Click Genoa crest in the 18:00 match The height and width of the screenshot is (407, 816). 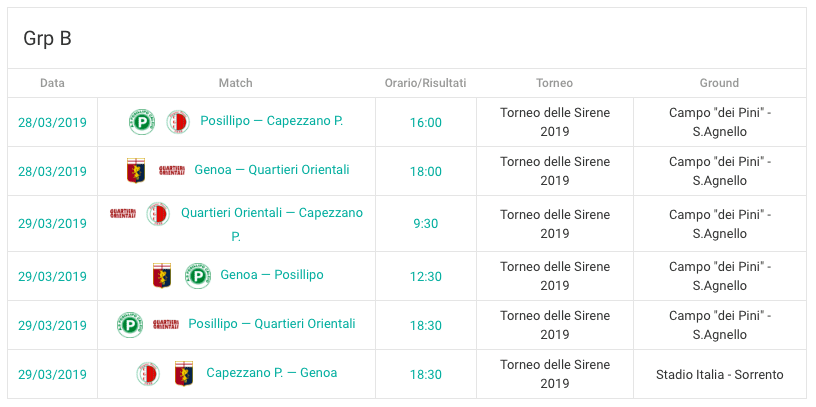(x=135, y=171)
